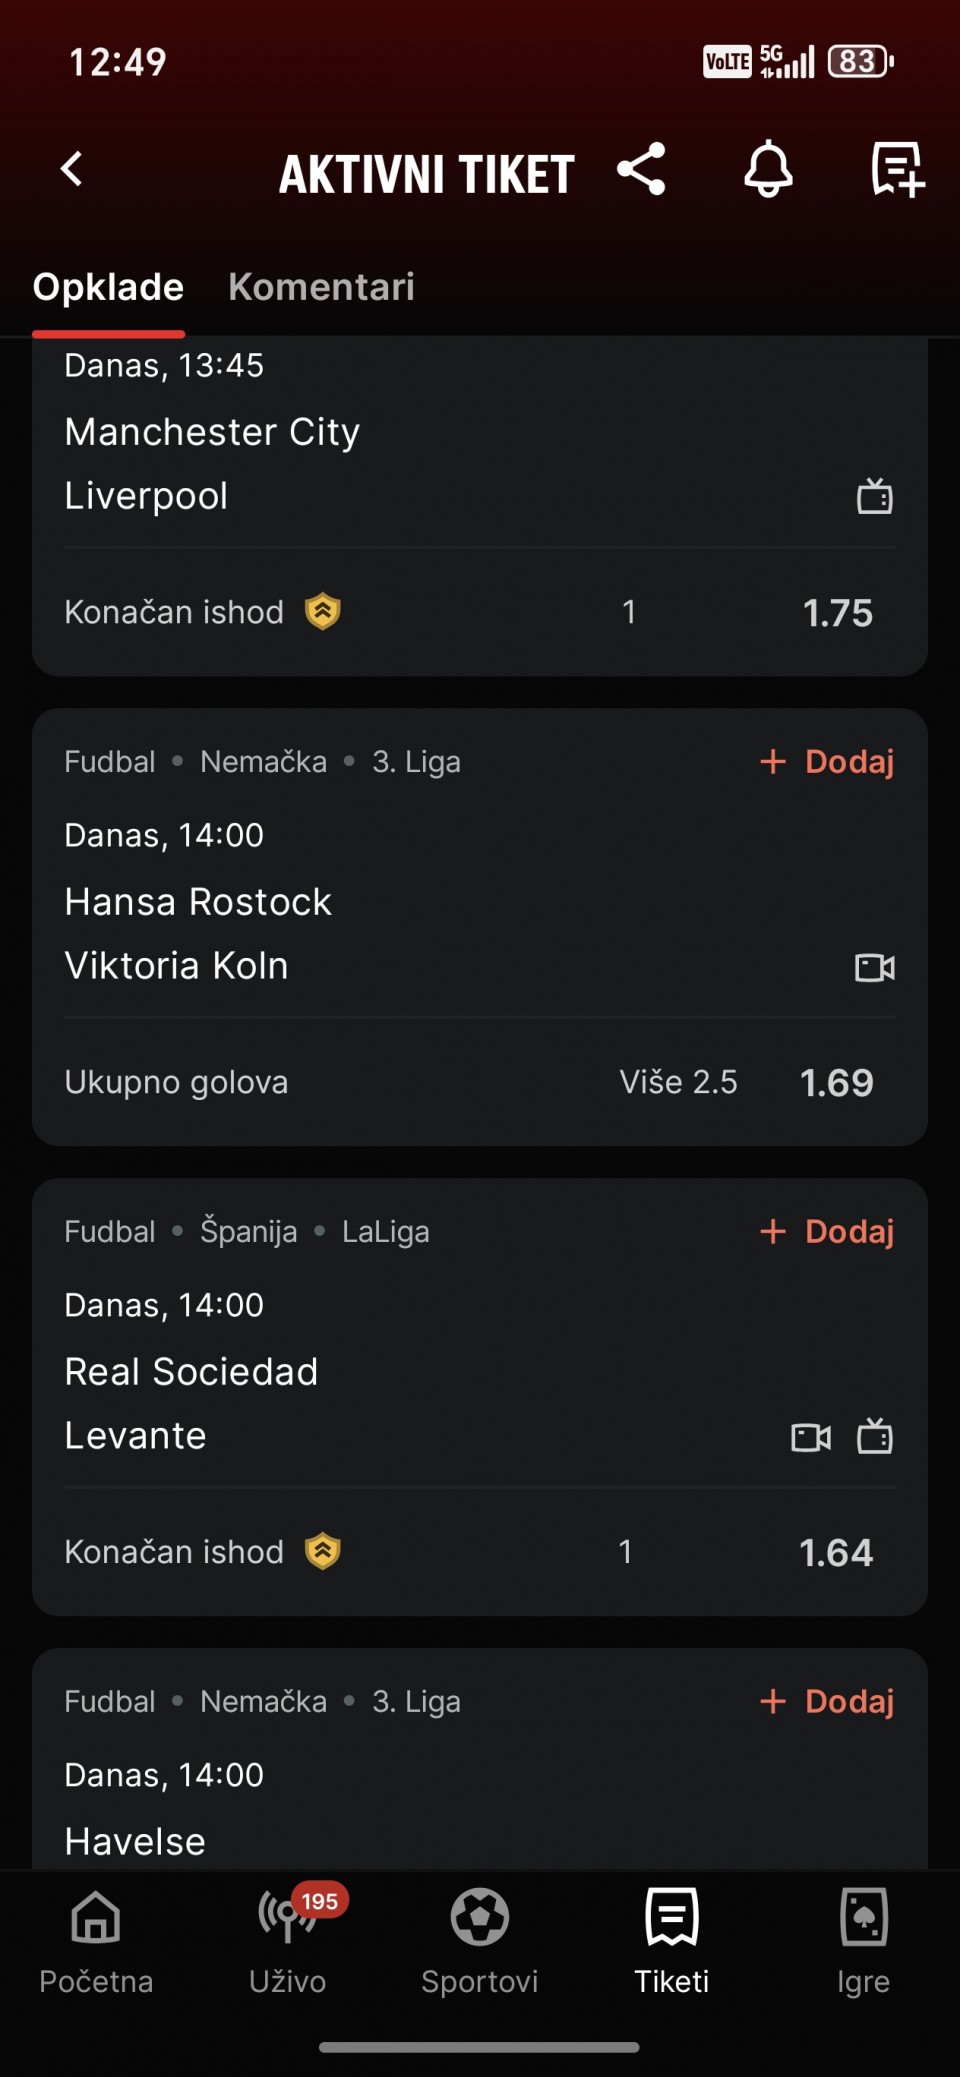Tap shield badge next to Manchester City Konačan ishod
Image resolution: width=960 pixels, height=2077 pixels.
(323, 611)
